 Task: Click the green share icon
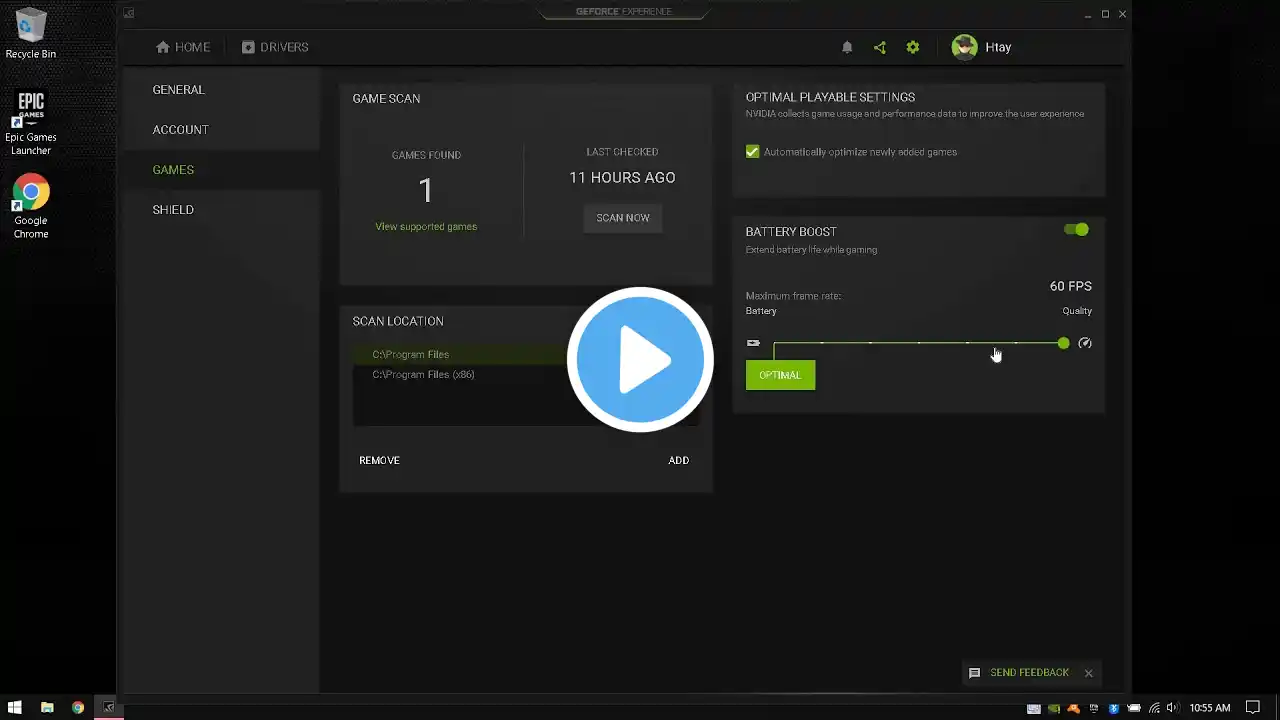880,47
